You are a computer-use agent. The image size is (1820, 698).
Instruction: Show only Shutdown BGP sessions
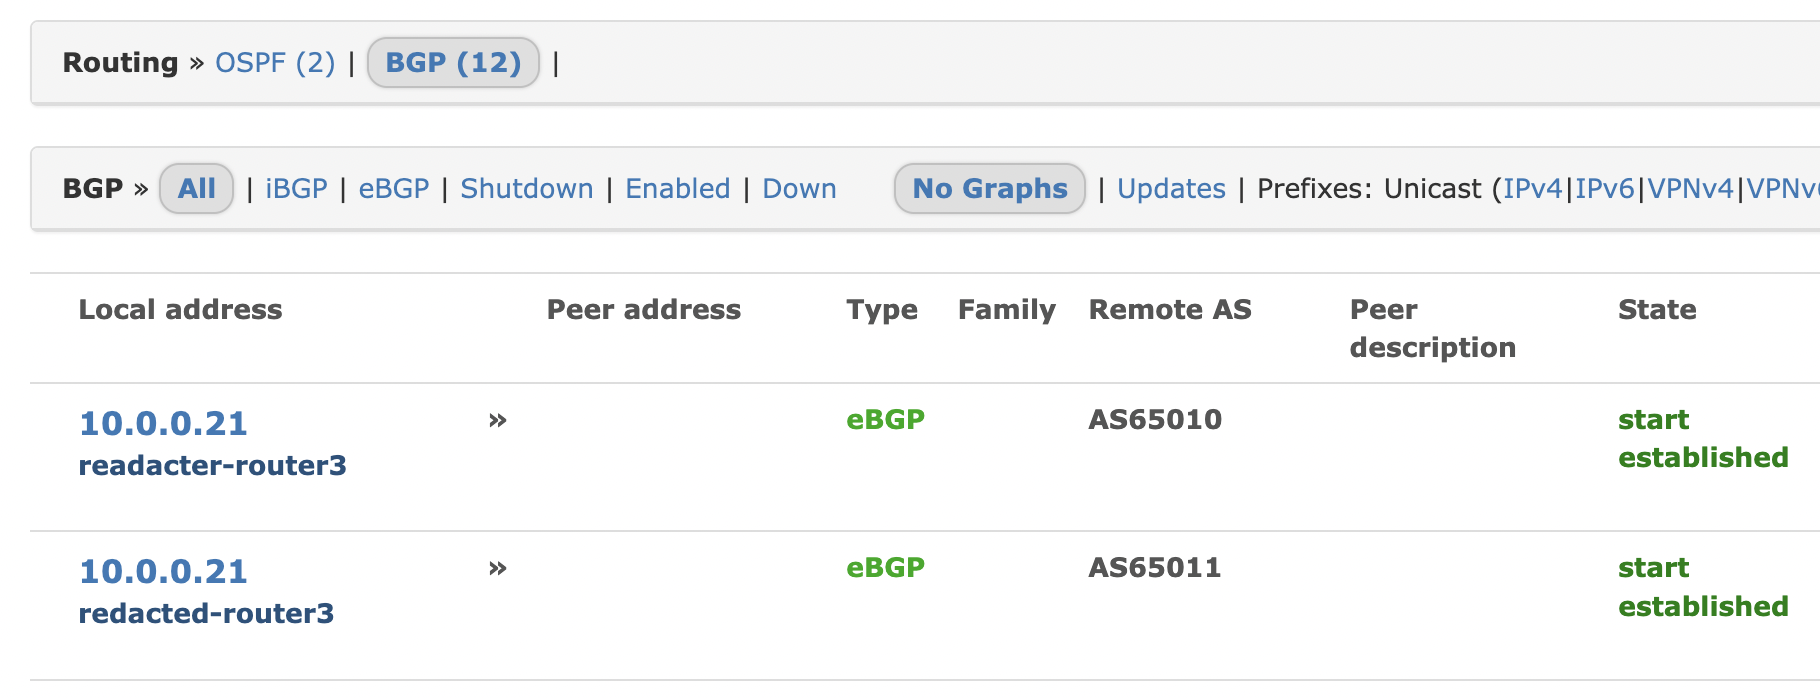coord(526,188)
